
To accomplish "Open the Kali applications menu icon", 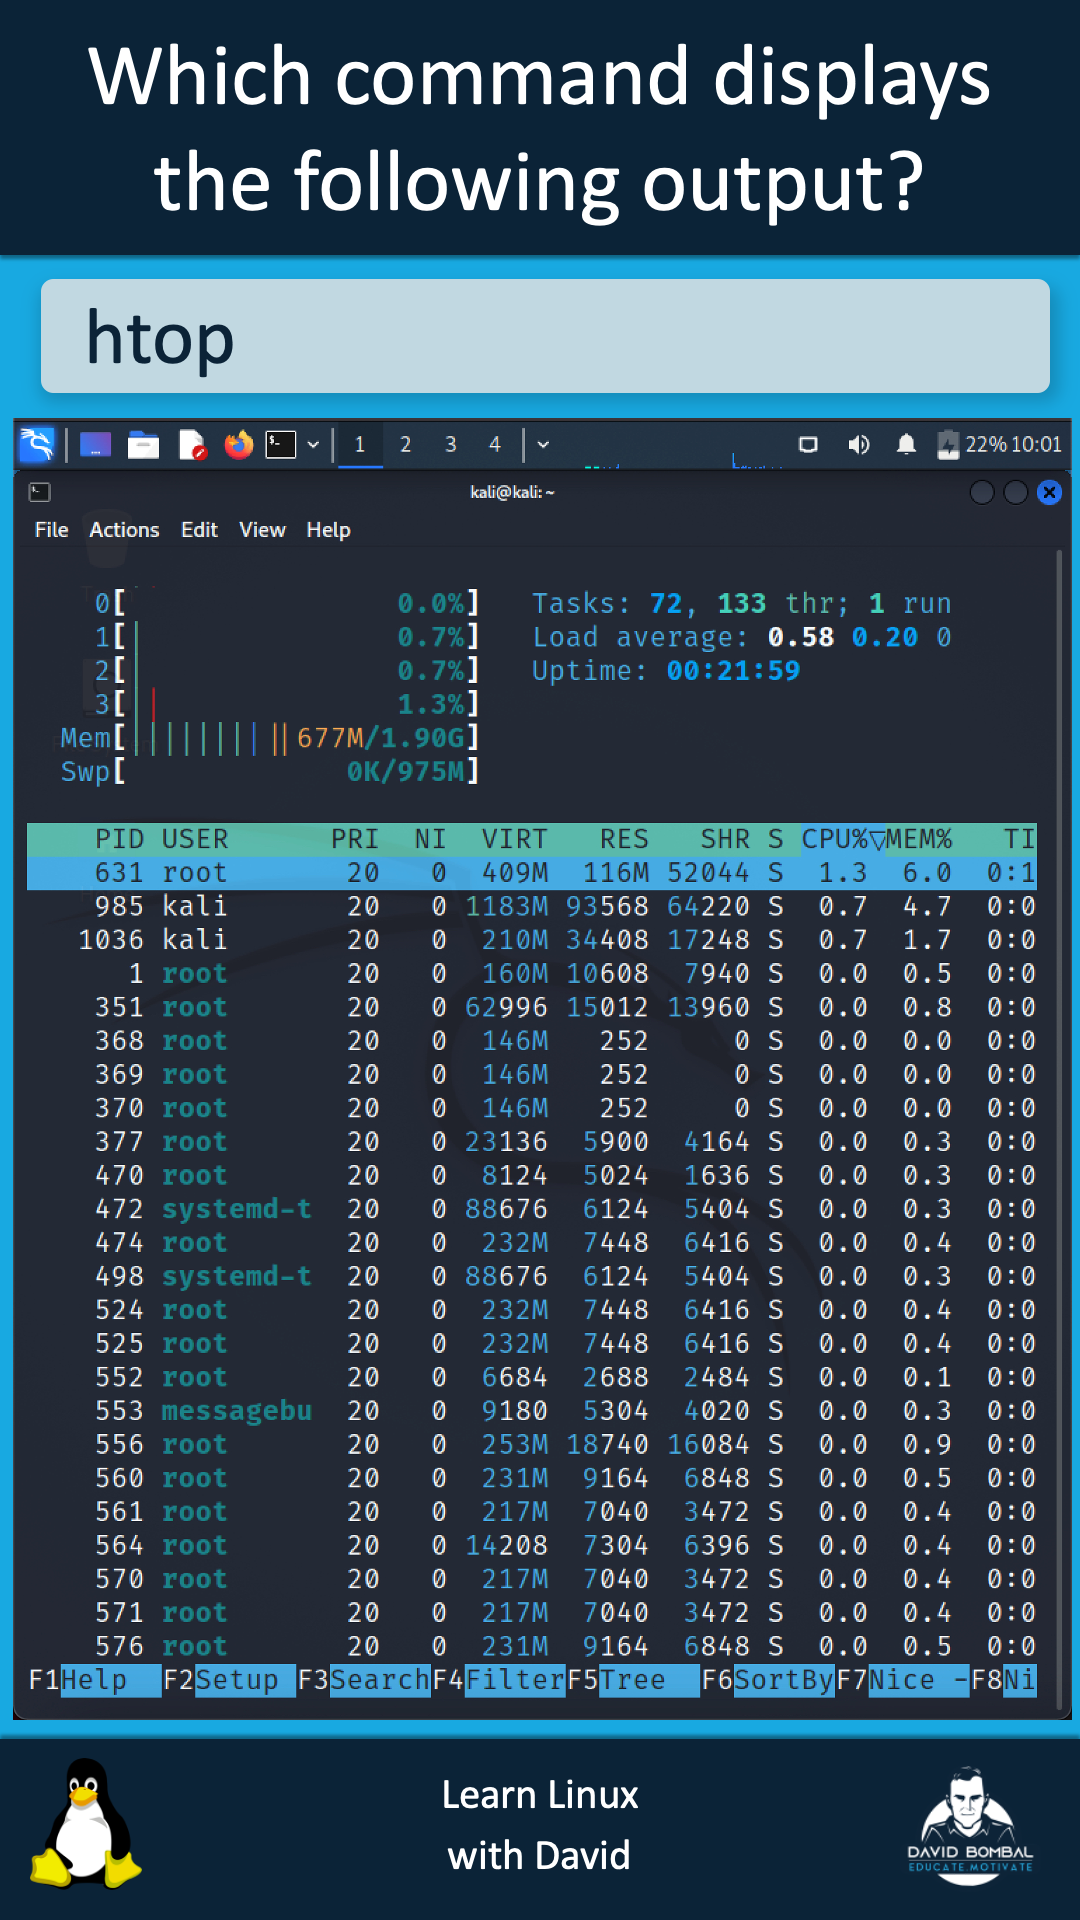I will click(37, 444).
